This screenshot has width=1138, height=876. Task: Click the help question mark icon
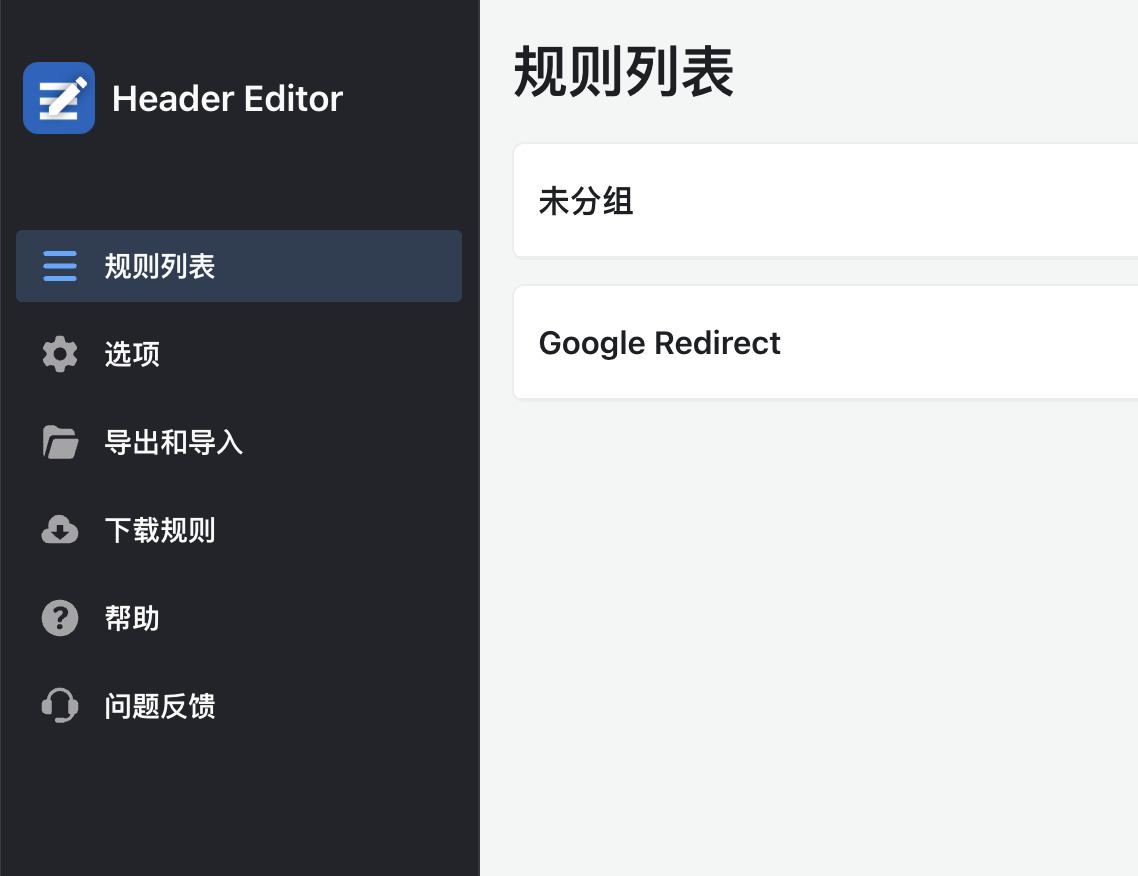click(60, 618)
